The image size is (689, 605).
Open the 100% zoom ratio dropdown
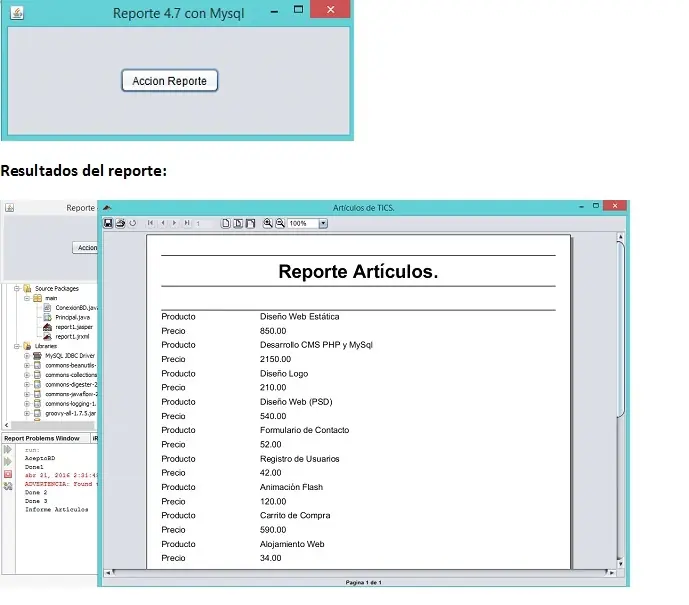[323, 224]
